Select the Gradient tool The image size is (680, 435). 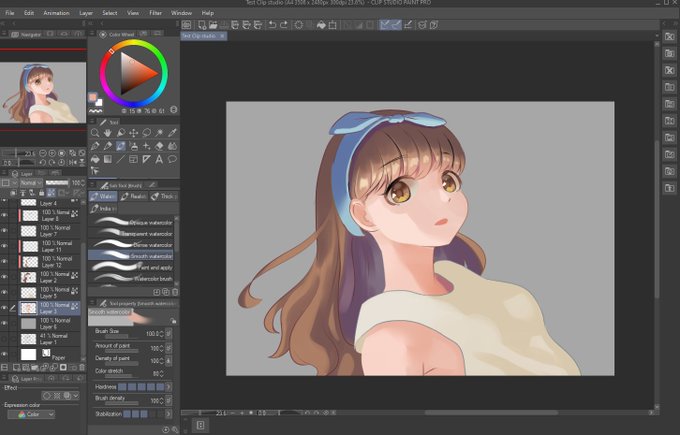pos(108,160)
